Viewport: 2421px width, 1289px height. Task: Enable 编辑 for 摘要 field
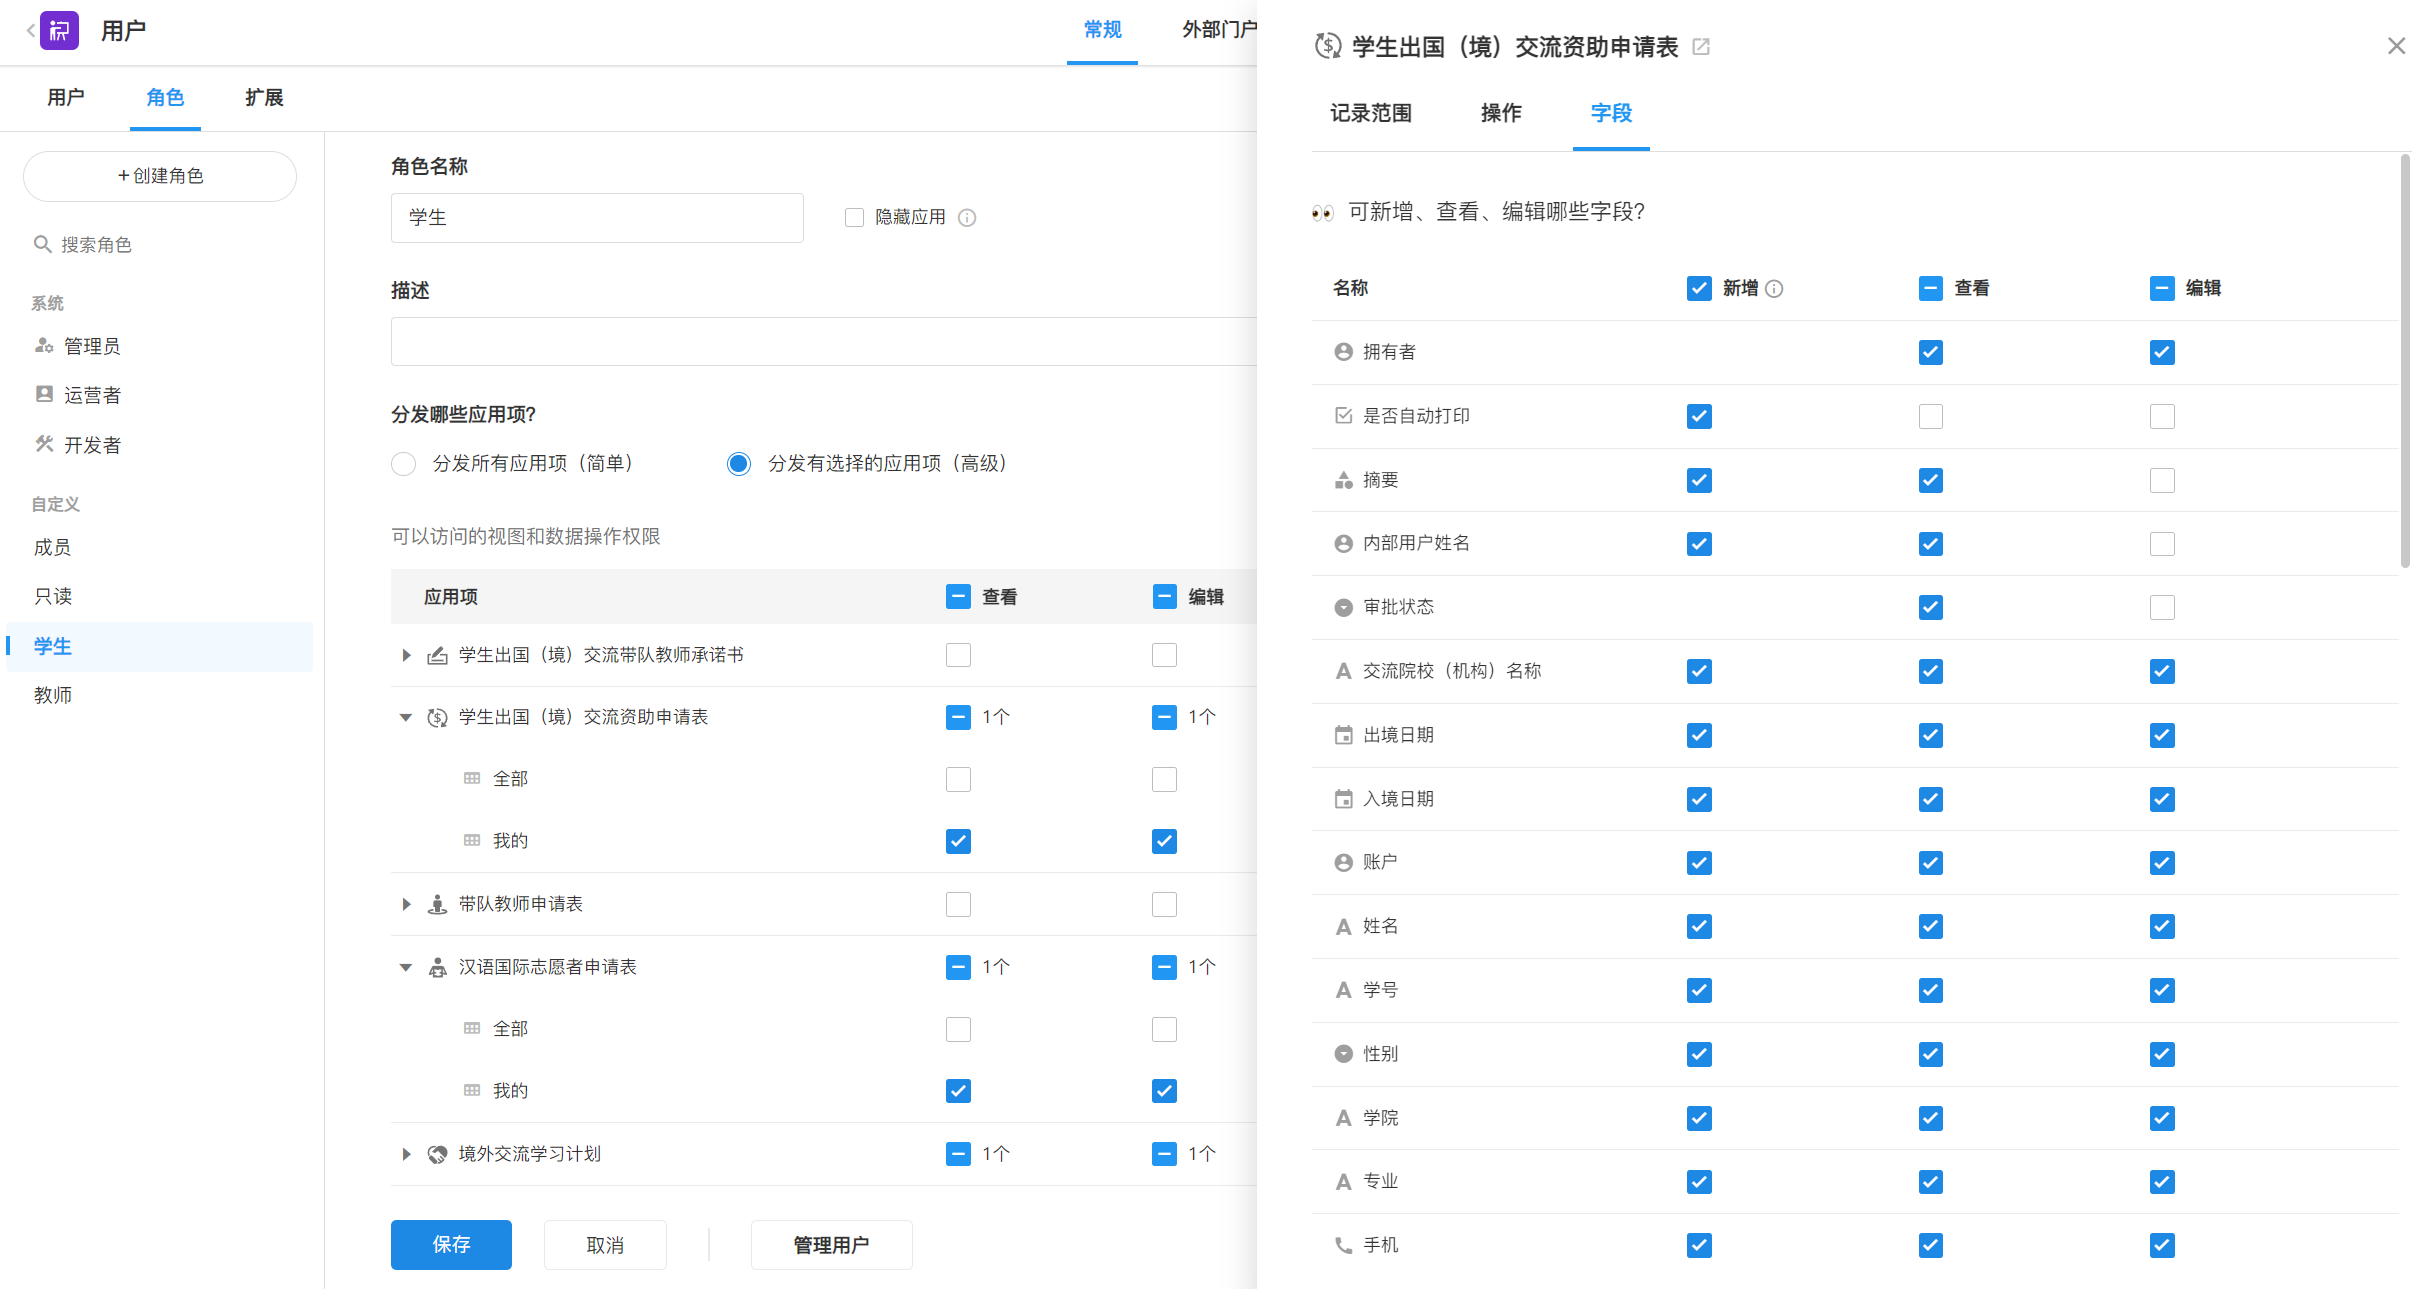pos(2162,480)
